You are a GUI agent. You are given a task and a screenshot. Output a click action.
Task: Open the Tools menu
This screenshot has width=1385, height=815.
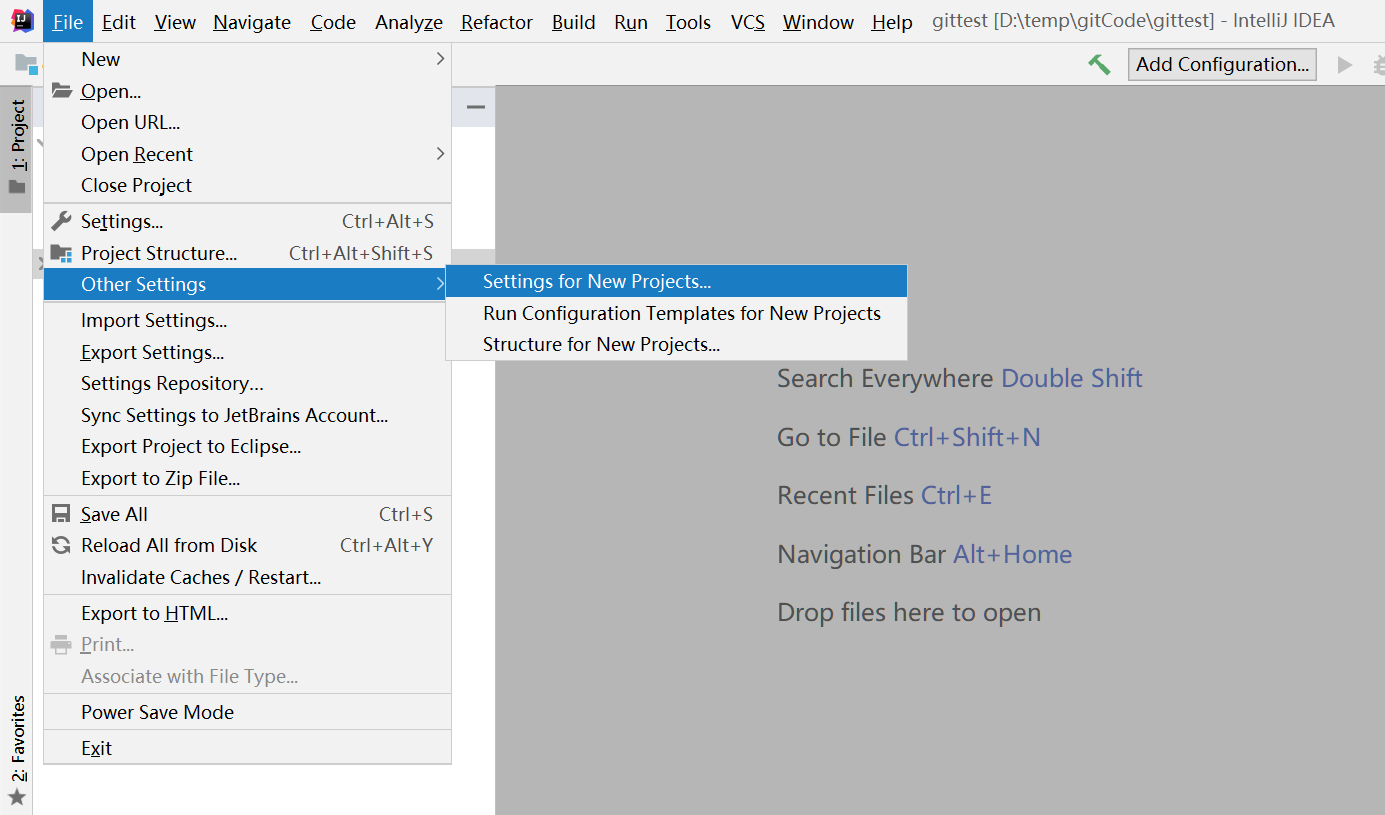coord(688,22)
